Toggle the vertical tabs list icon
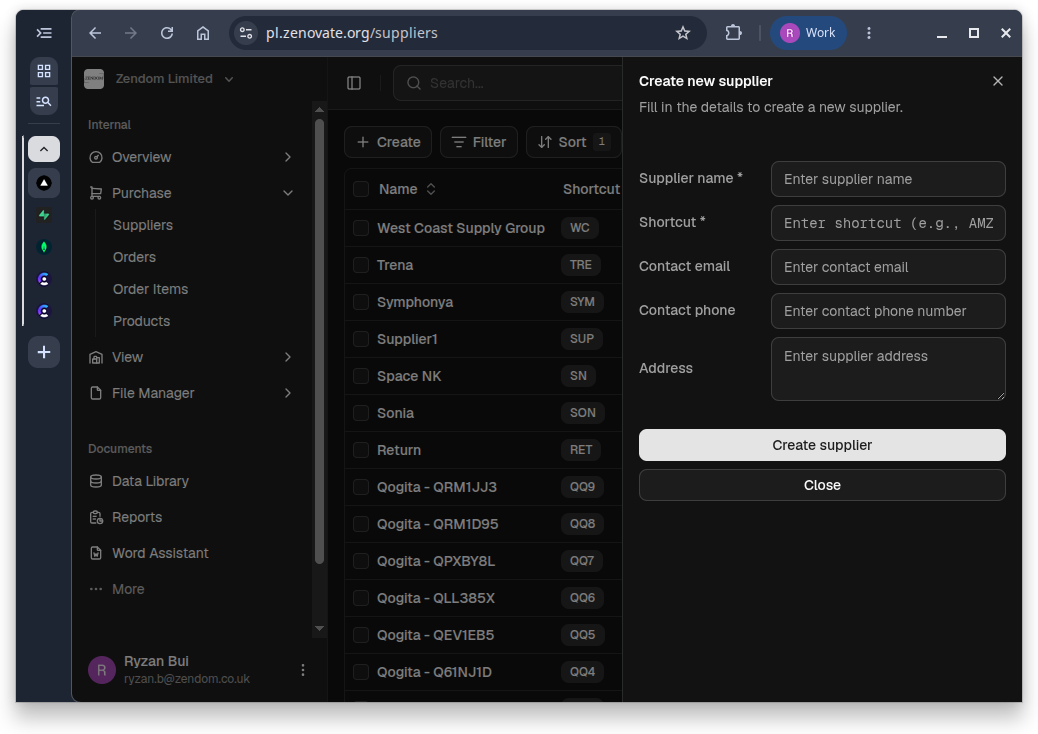1038x734 pixels. [x=44, y=33]
